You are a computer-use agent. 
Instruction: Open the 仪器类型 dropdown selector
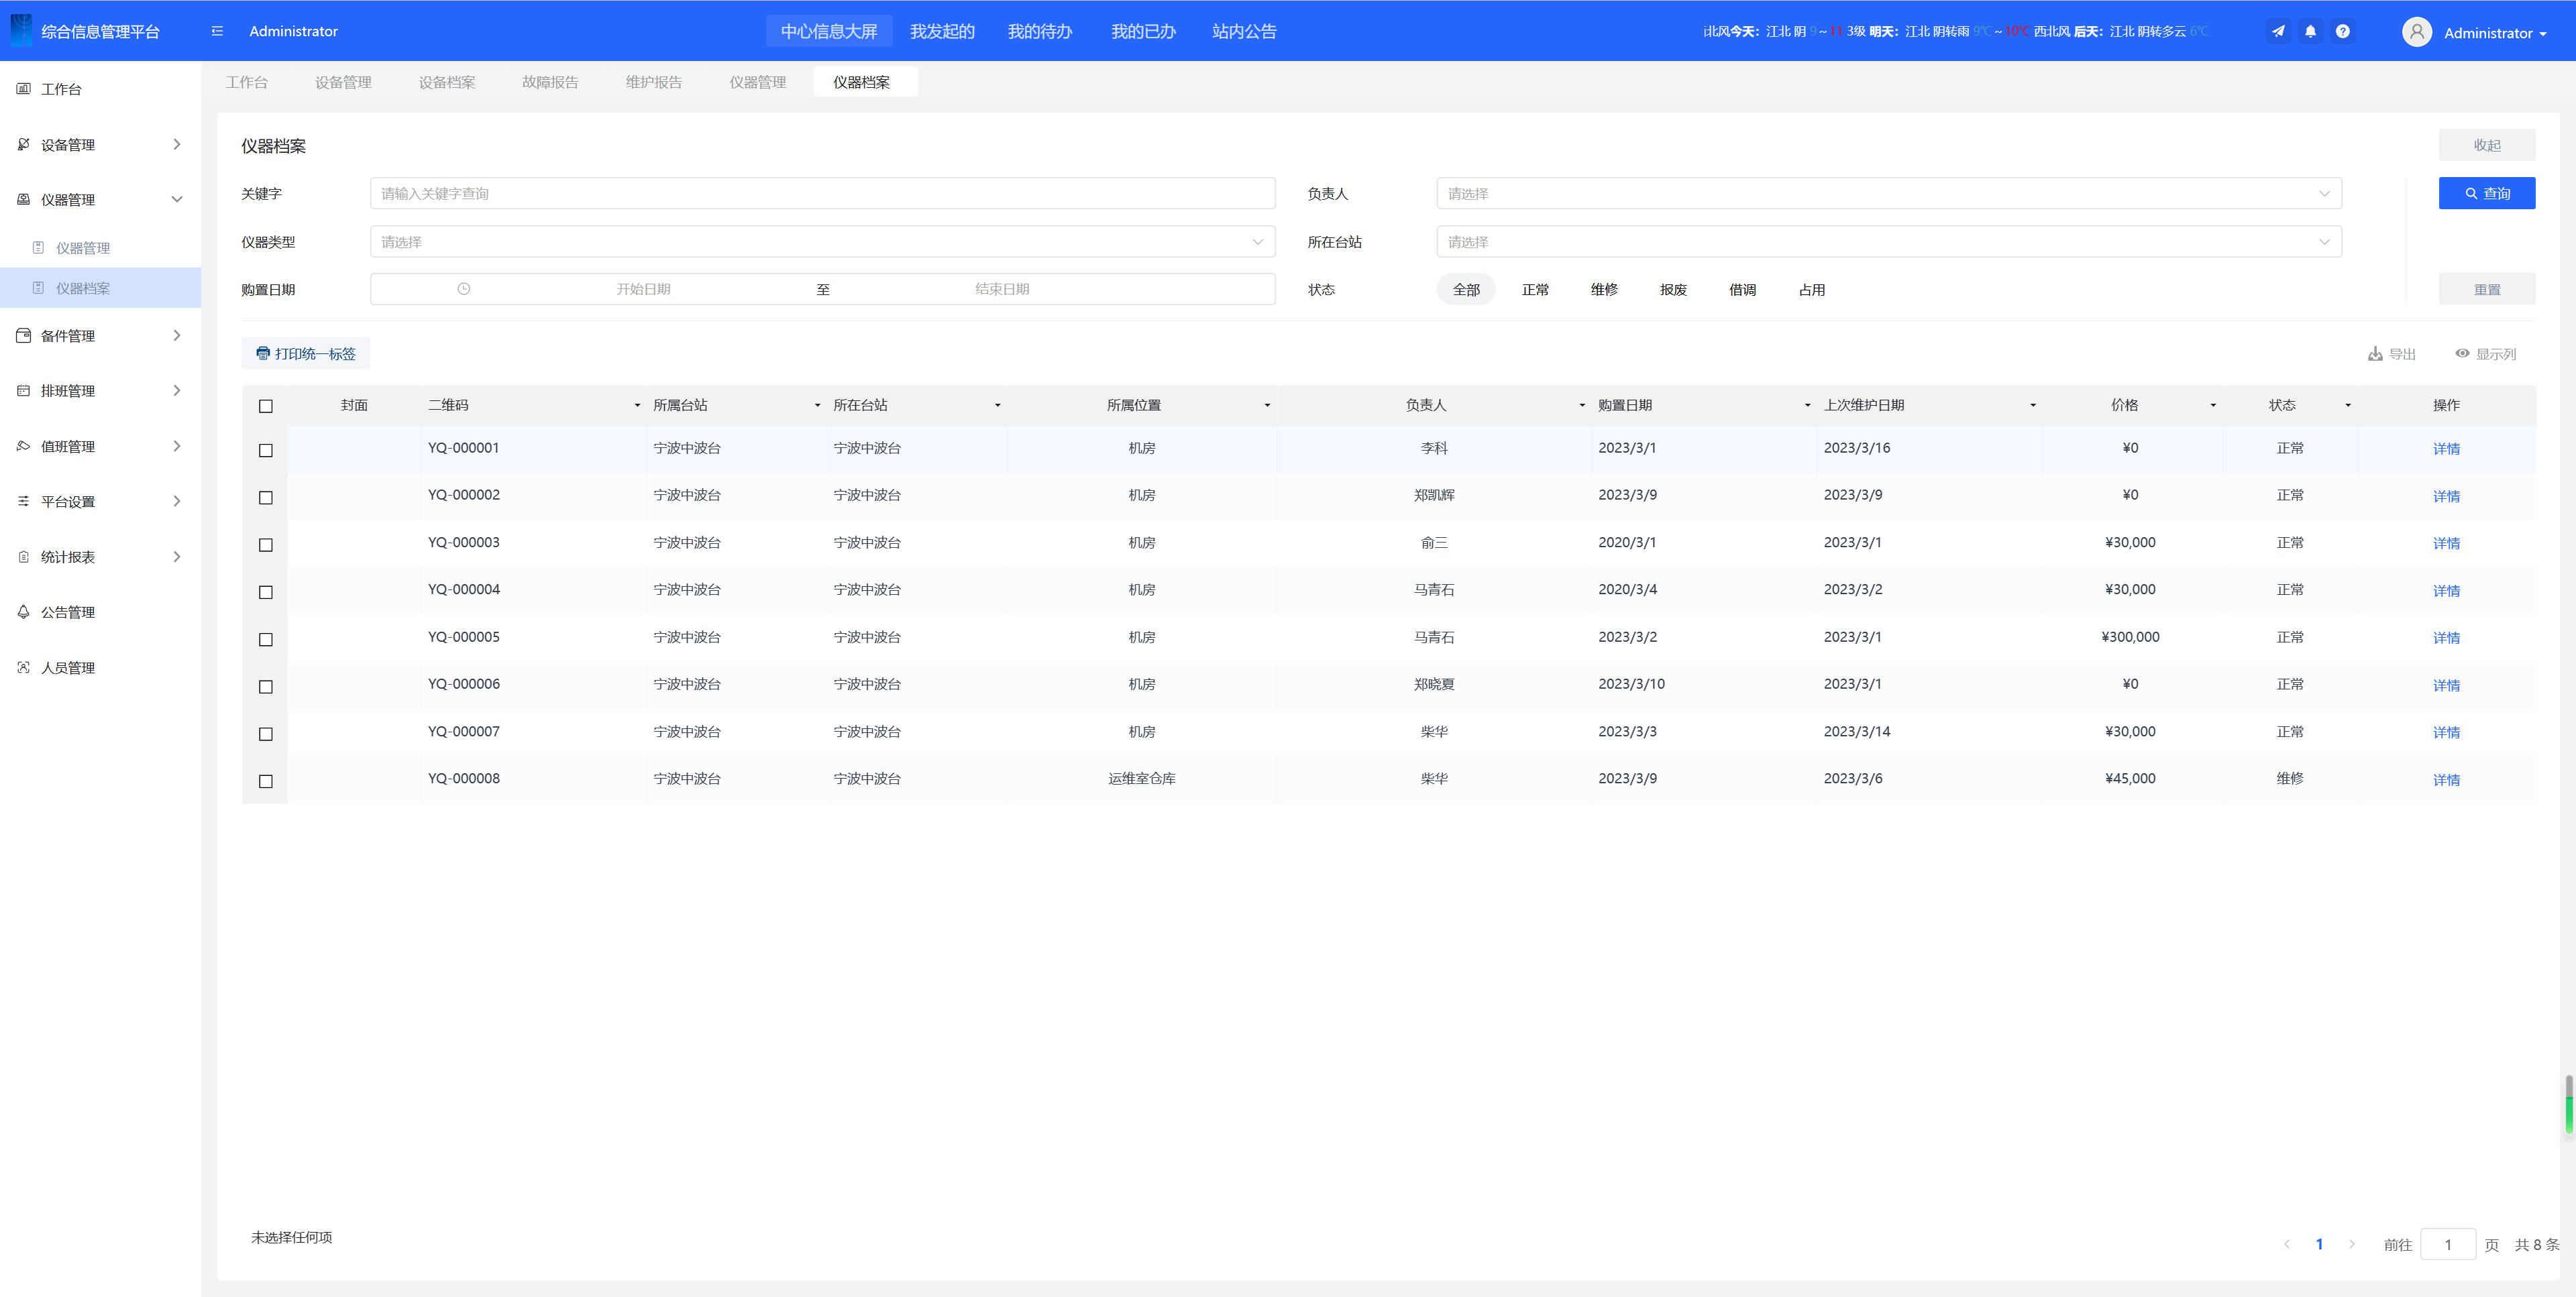coord(822,242)
